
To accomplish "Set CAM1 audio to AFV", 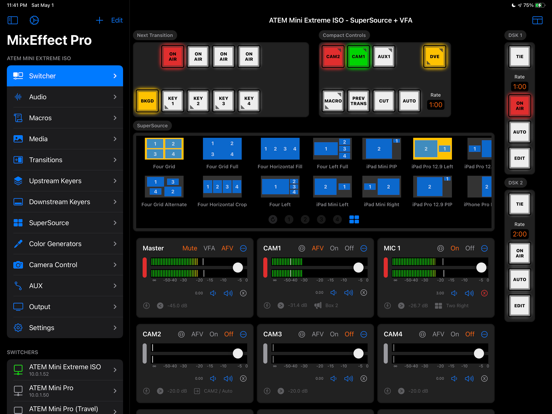I will [318, 248].
